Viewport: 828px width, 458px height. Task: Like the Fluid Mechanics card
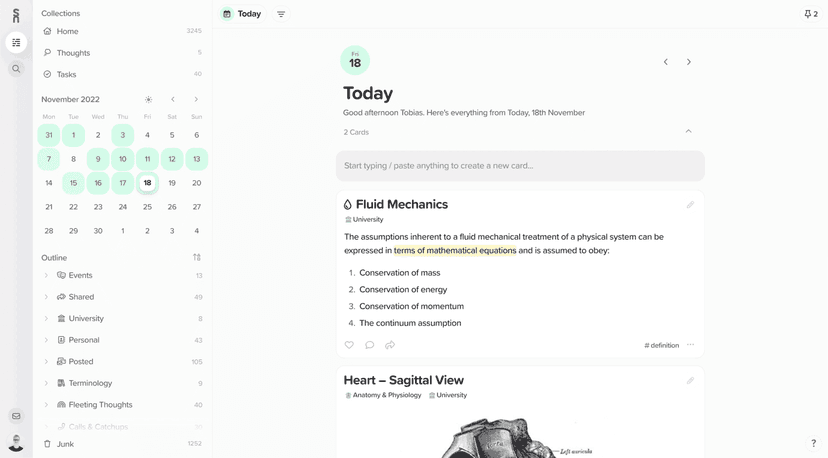point(349,345)
